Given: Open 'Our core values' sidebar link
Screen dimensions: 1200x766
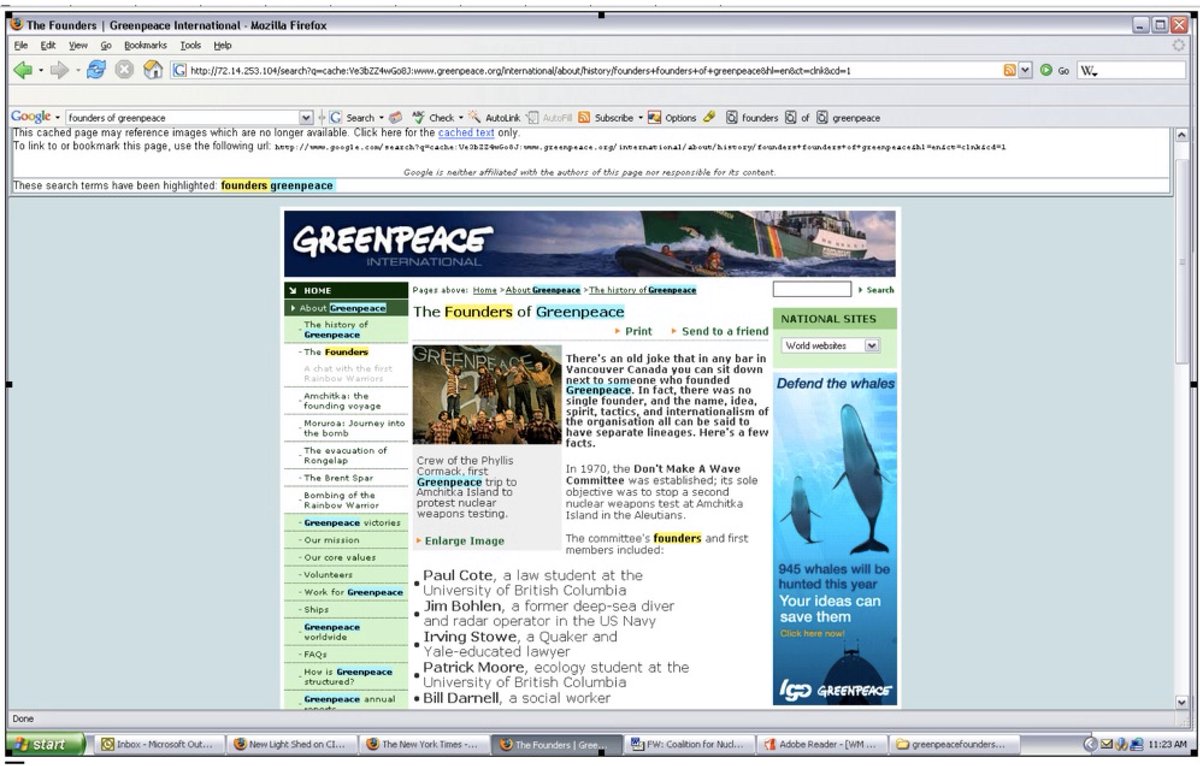Looking at the screenshot, I should (340, 558).
